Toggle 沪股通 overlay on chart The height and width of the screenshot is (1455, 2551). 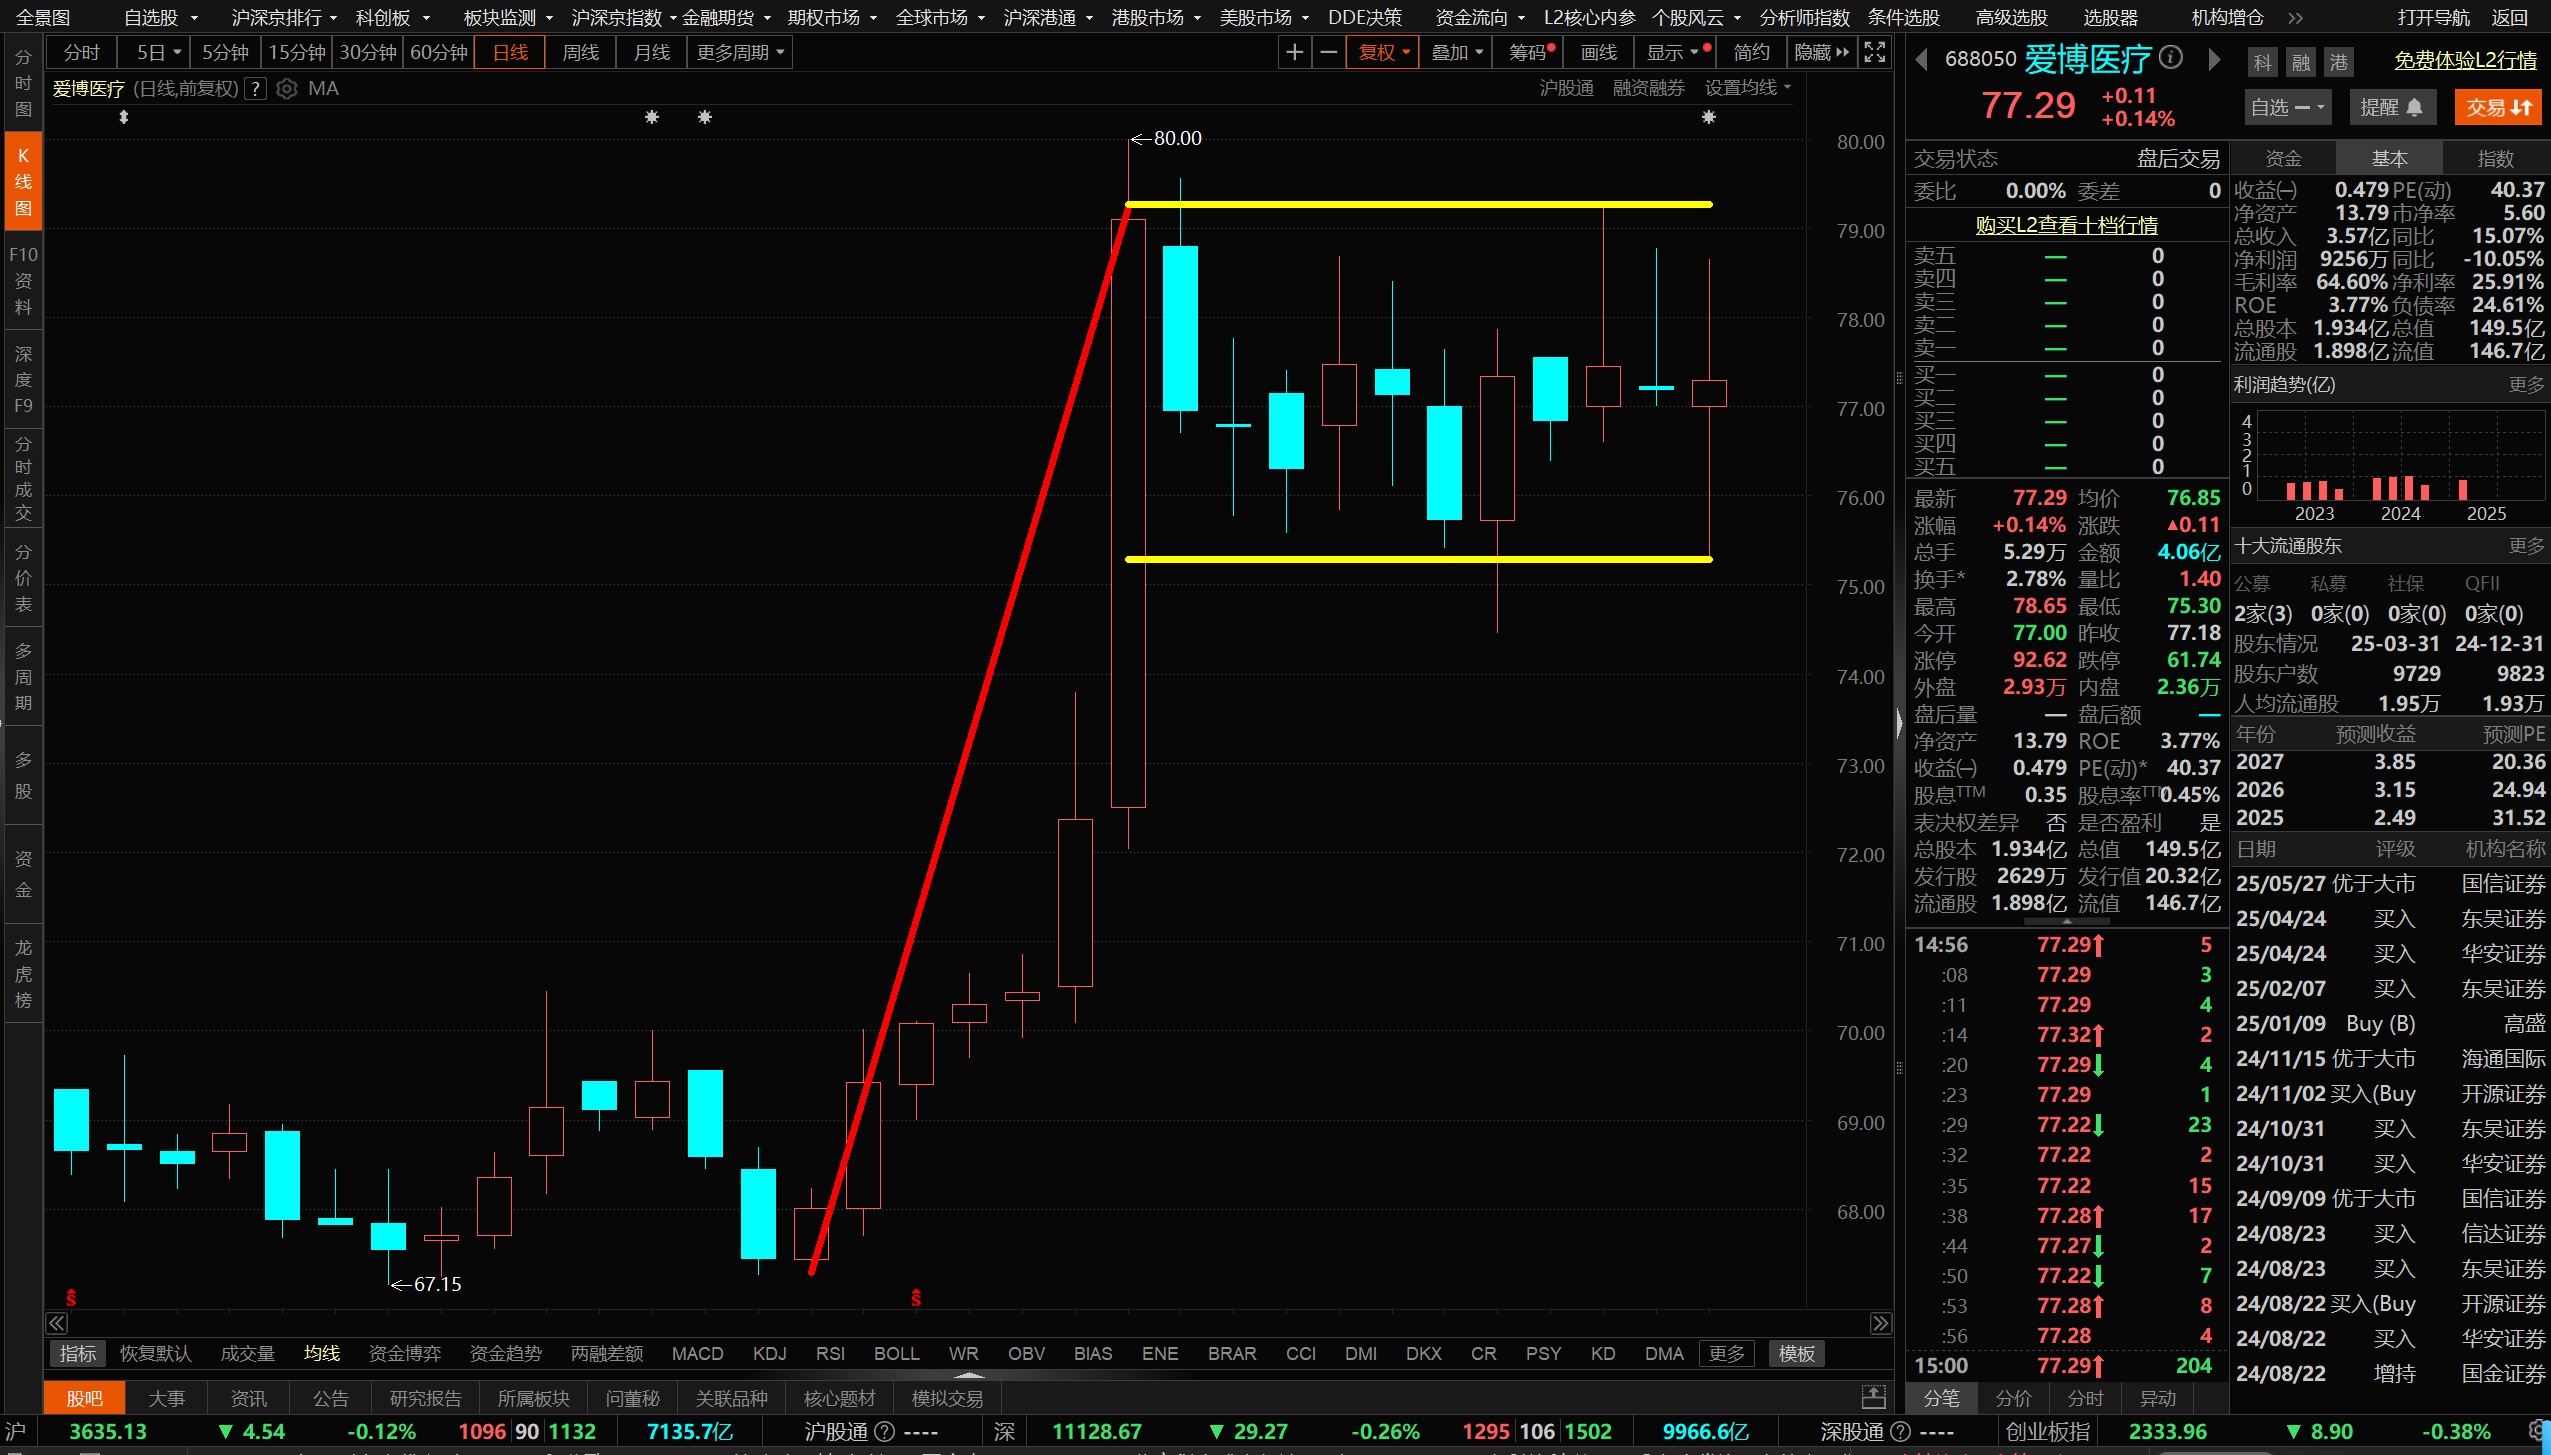(x=1566, y=88)
